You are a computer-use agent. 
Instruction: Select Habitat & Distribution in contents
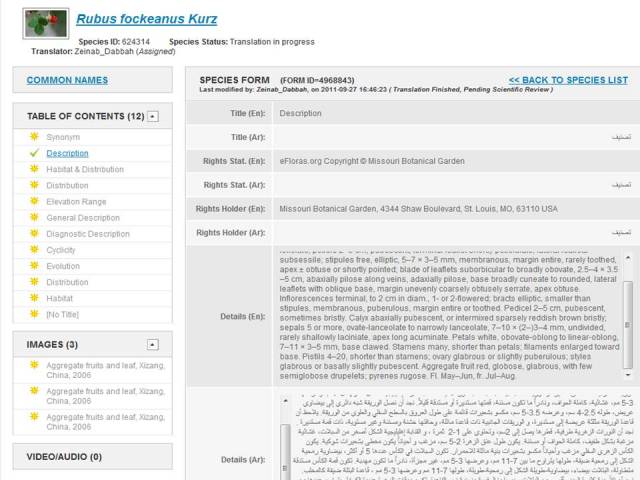[85, 169]
